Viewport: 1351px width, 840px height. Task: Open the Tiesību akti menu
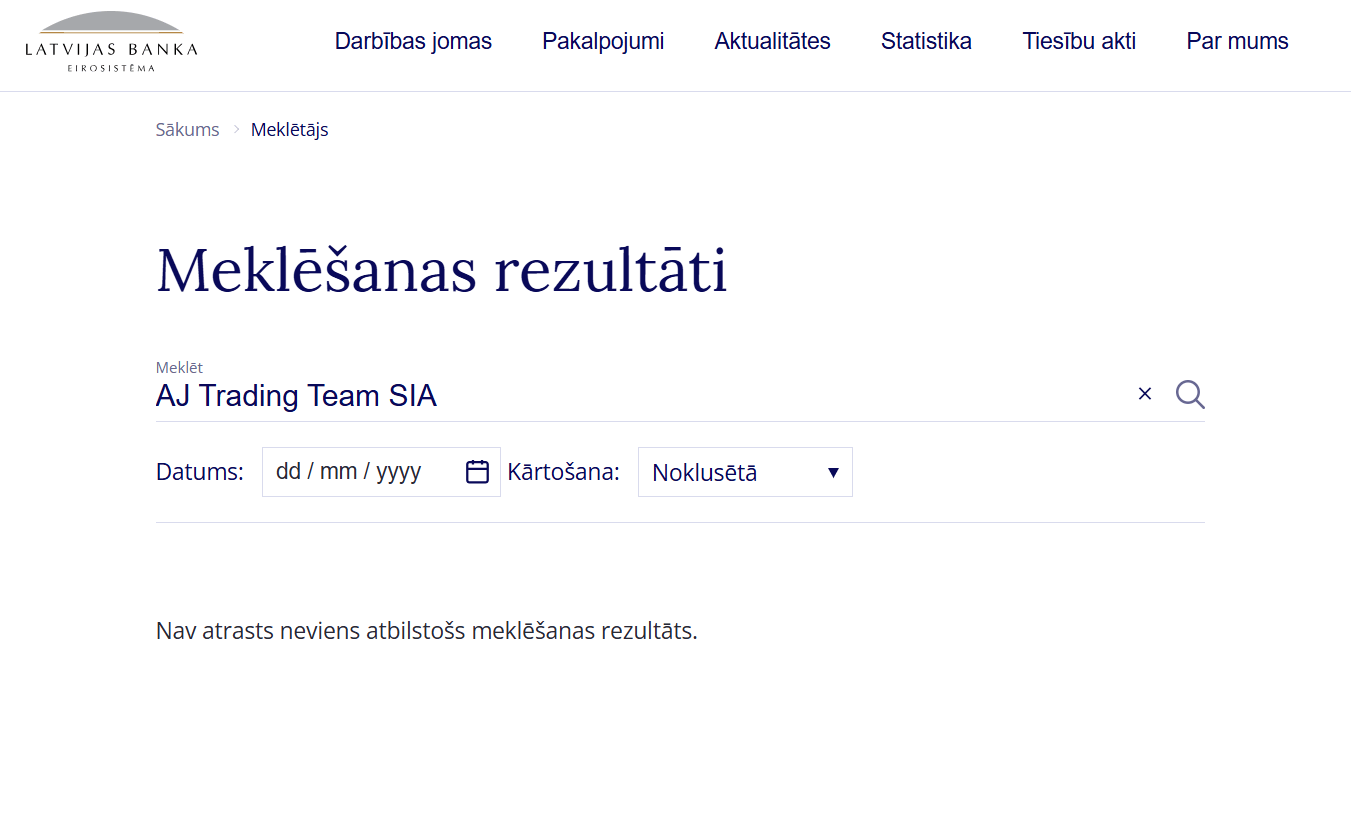(x=1079, y=41)
